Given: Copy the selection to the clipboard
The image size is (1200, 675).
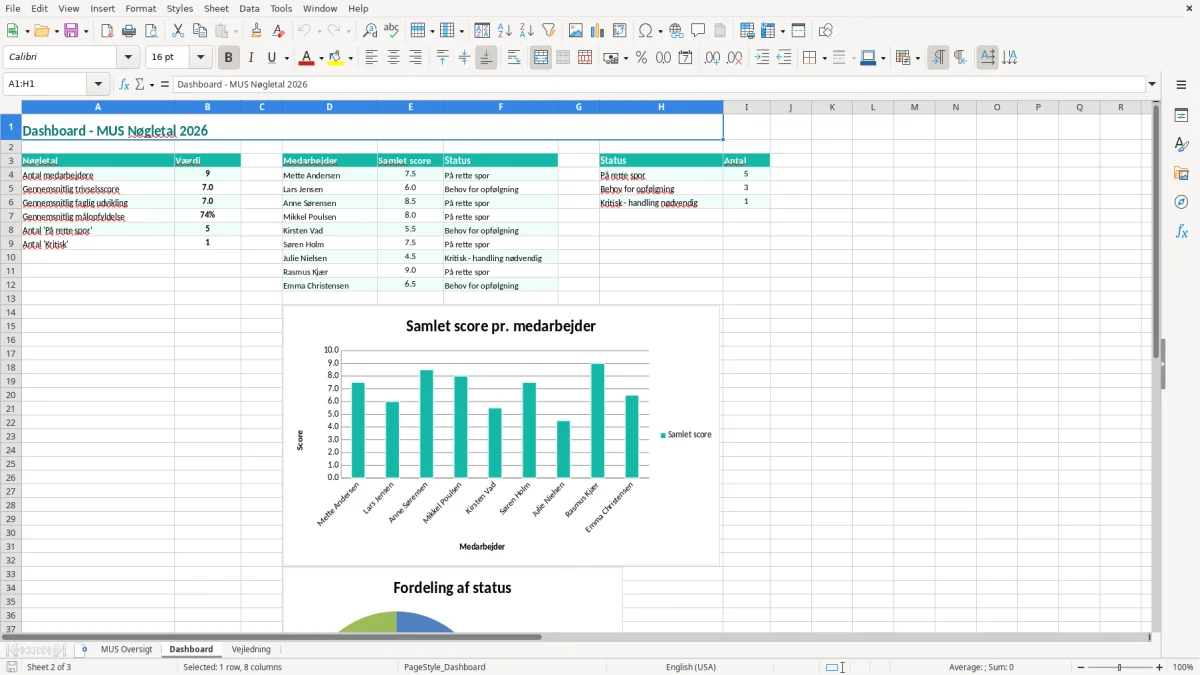Looking at the screenshot, I should coord(200,31).
